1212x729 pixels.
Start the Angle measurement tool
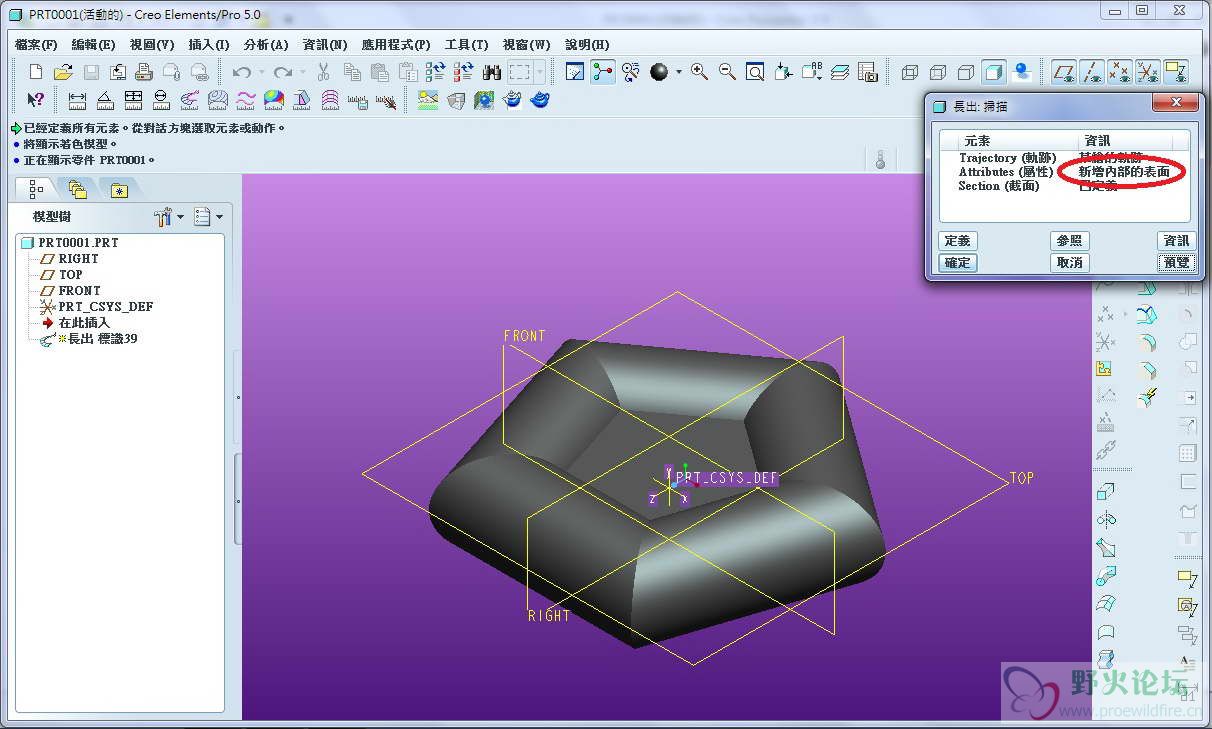click(x=105, y=100)
